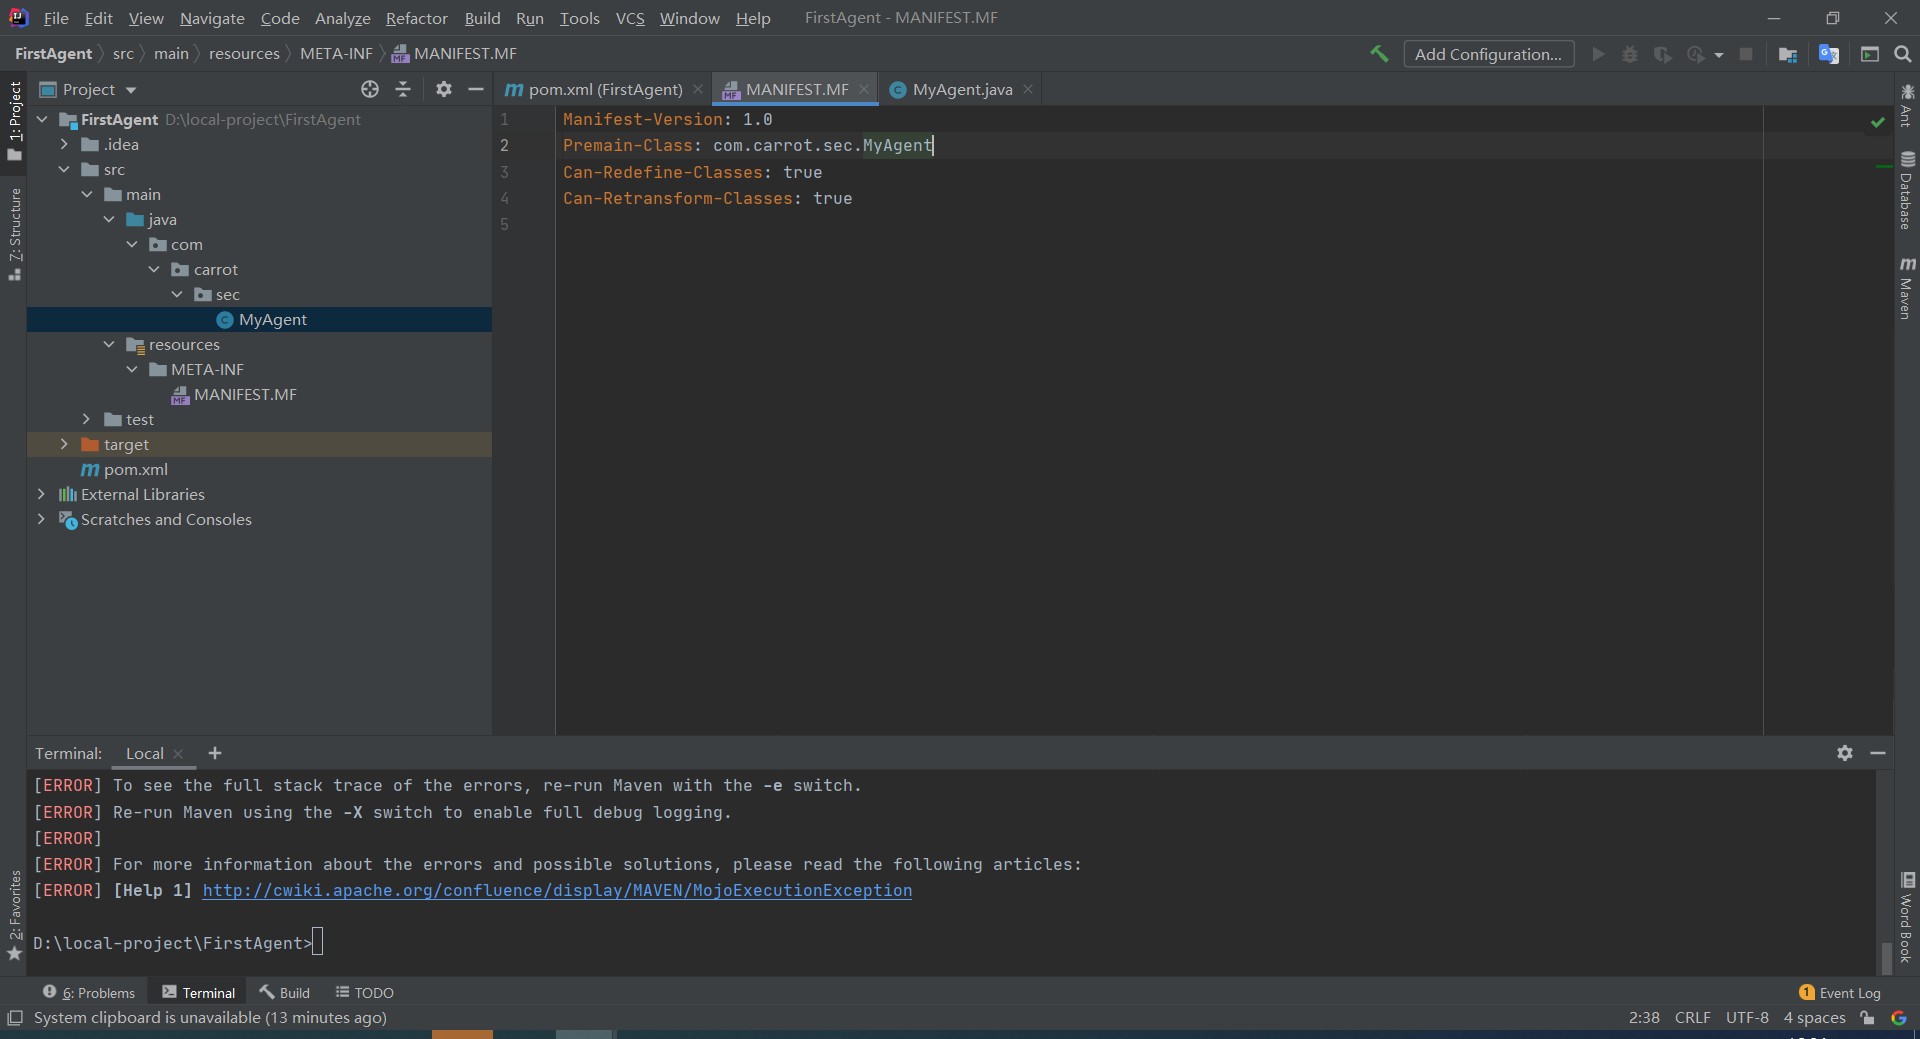Click the Stop square icon
This screenshot has width=1920, height=1039.
pyautogui.click(x=1746, y=54)
